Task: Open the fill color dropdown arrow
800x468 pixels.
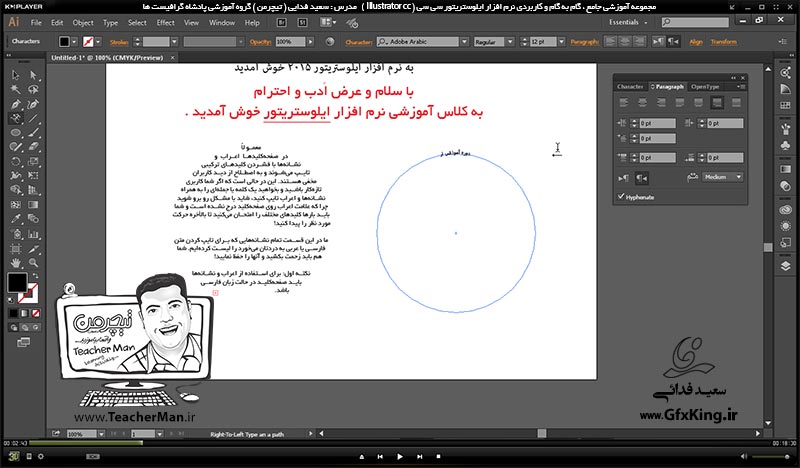Action: click(74, 42)
